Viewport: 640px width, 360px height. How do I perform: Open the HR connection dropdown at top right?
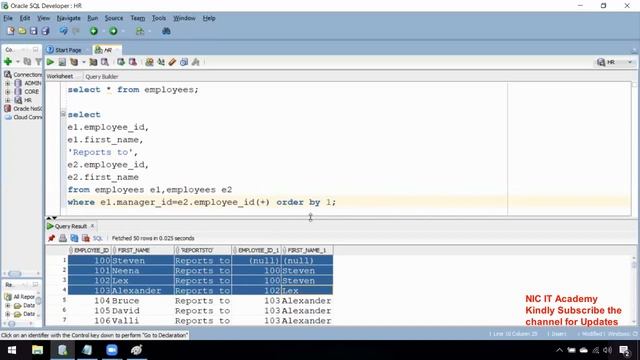click(x=629, y=62)
